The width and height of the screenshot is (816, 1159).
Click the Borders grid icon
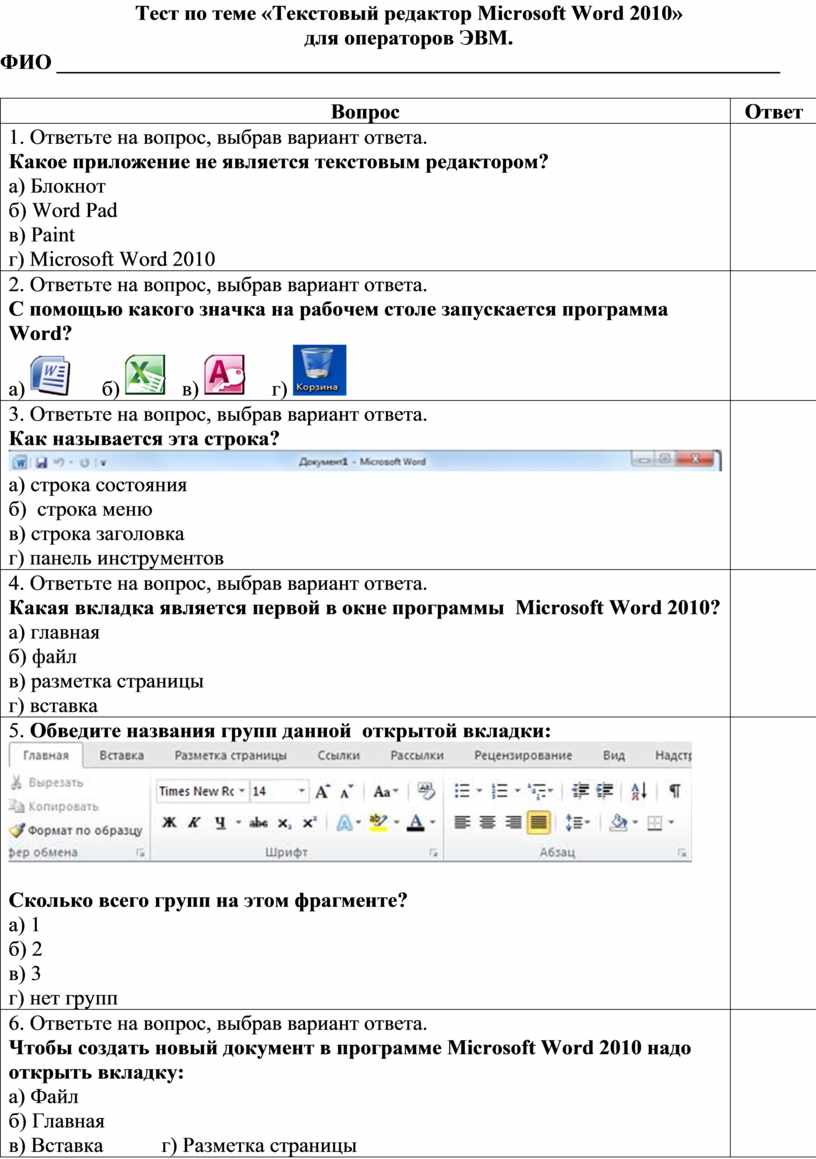point(655,823)
